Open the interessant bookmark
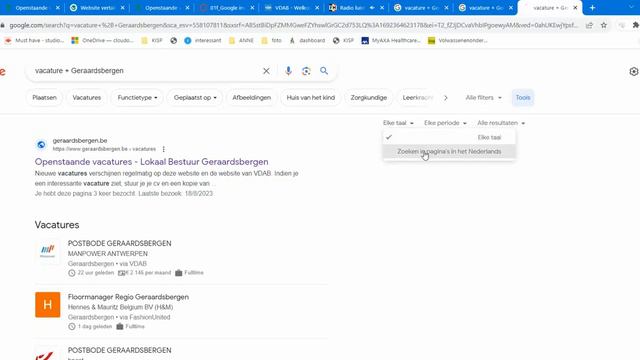Viewport: 640px width, 360px height. (203, 40)
